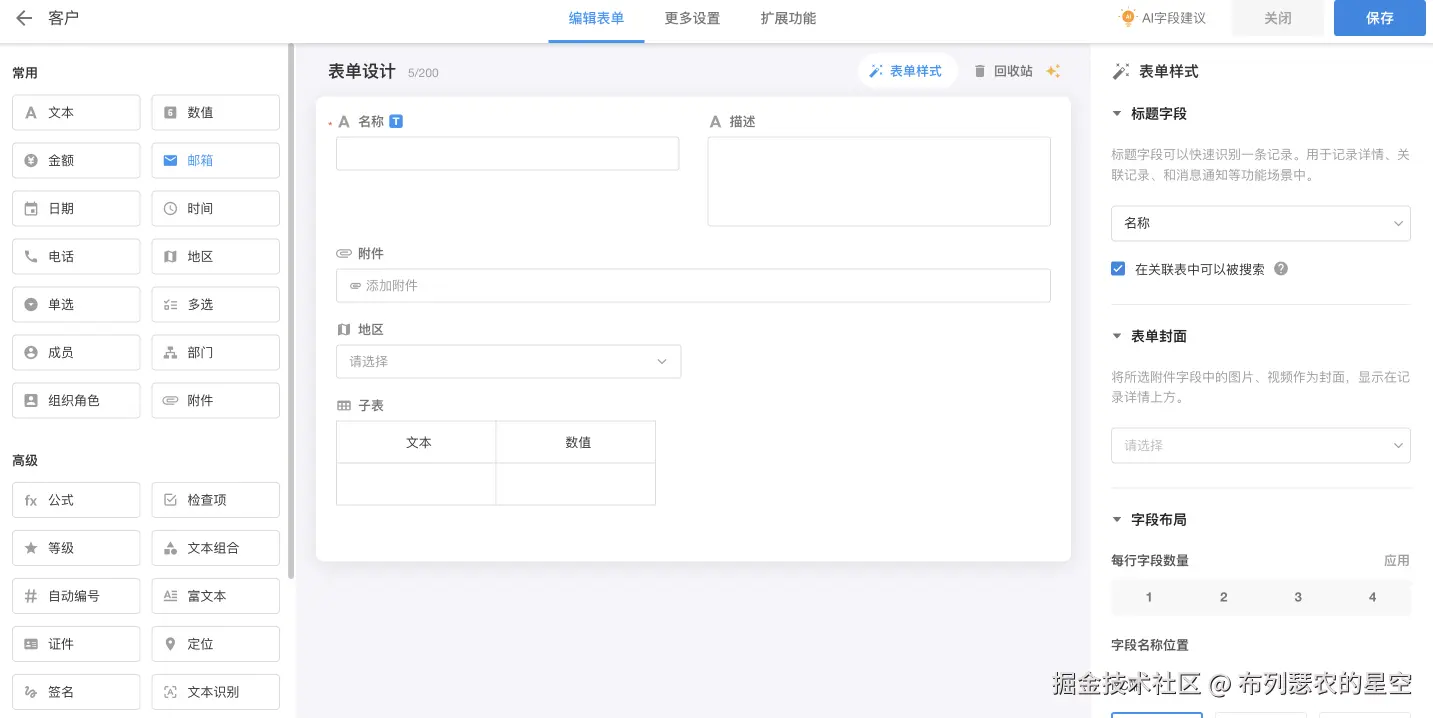Image resolution: width=1433 pixels, height=718 pixels.
Task: Add a 证件 ID document field
Action: point(76,644)
